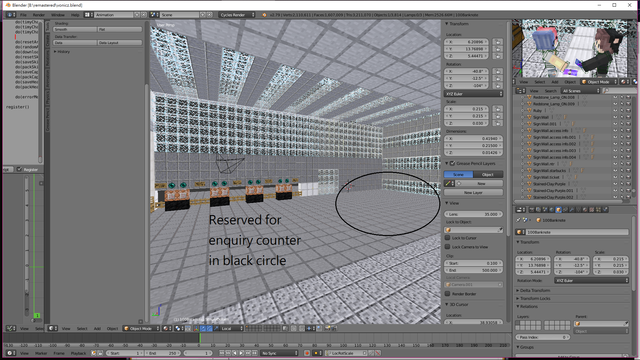
Task: Open the World properties tab
Action: [551, 210]
